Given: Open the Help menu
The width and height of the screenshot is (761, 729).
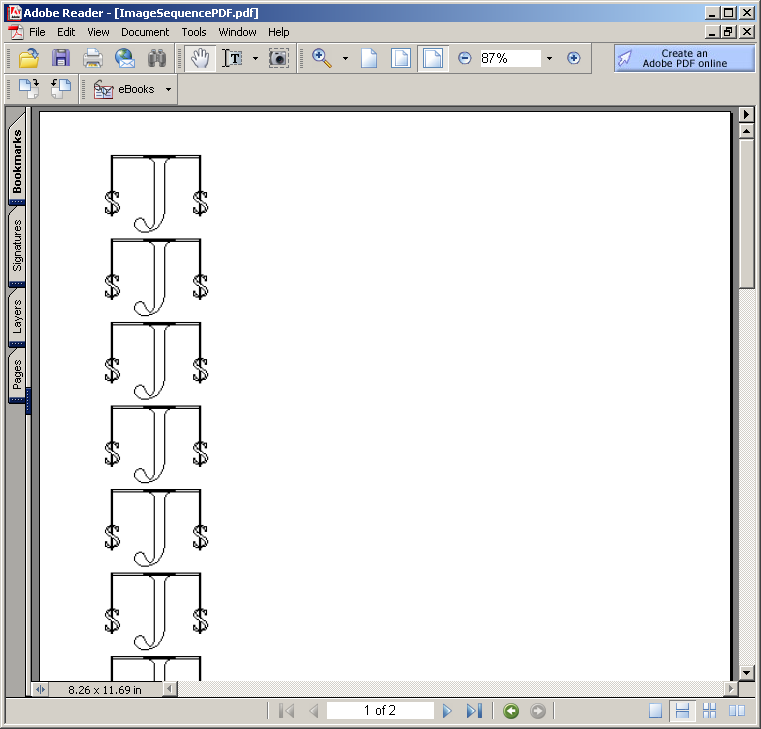Looking at the screenshot, I should [x=279, y=32].
